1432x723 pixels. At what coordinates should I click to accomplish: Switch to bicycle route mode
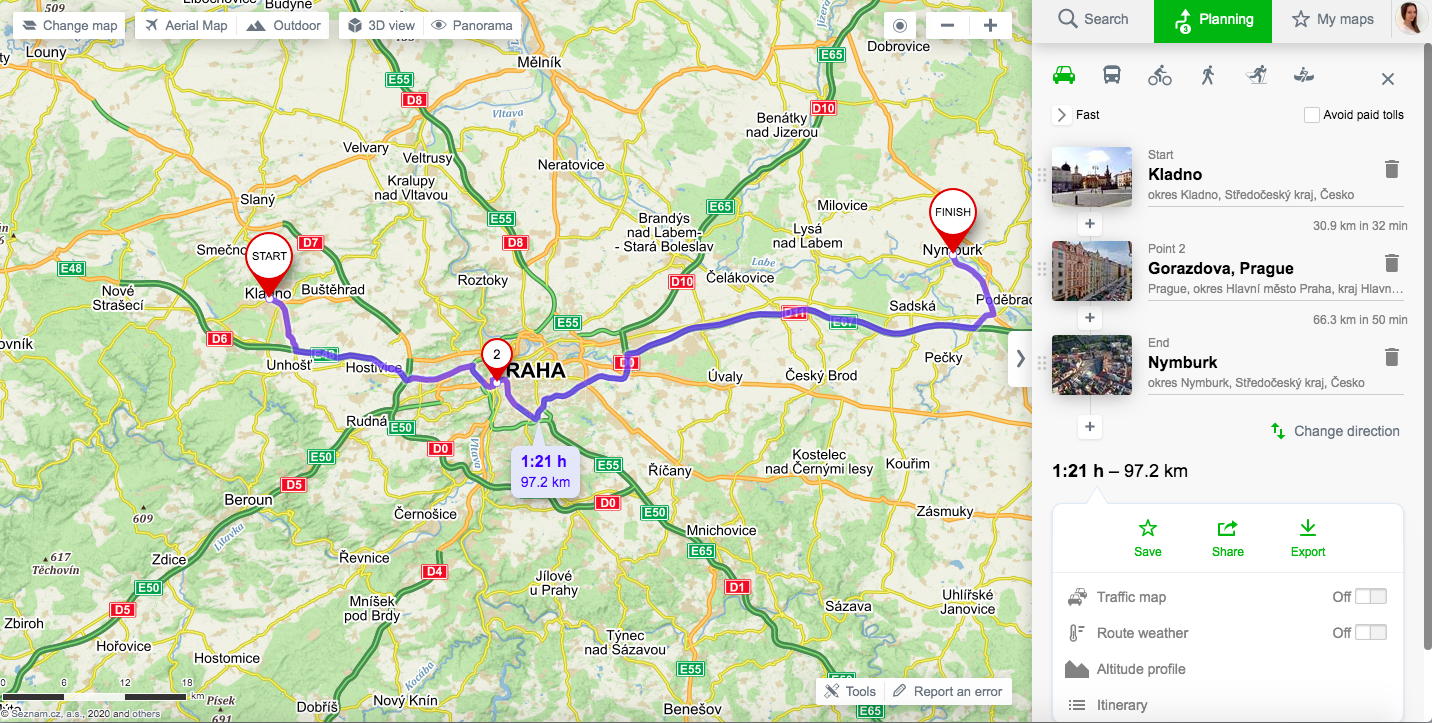pos(1159,75)
